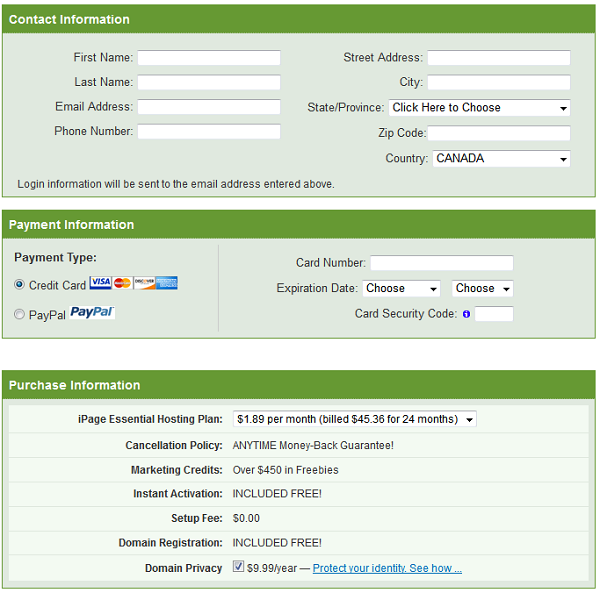Viewport: 600px width, 600px height.
Task: Select the PayPal payment option
Action: (19, 315)
